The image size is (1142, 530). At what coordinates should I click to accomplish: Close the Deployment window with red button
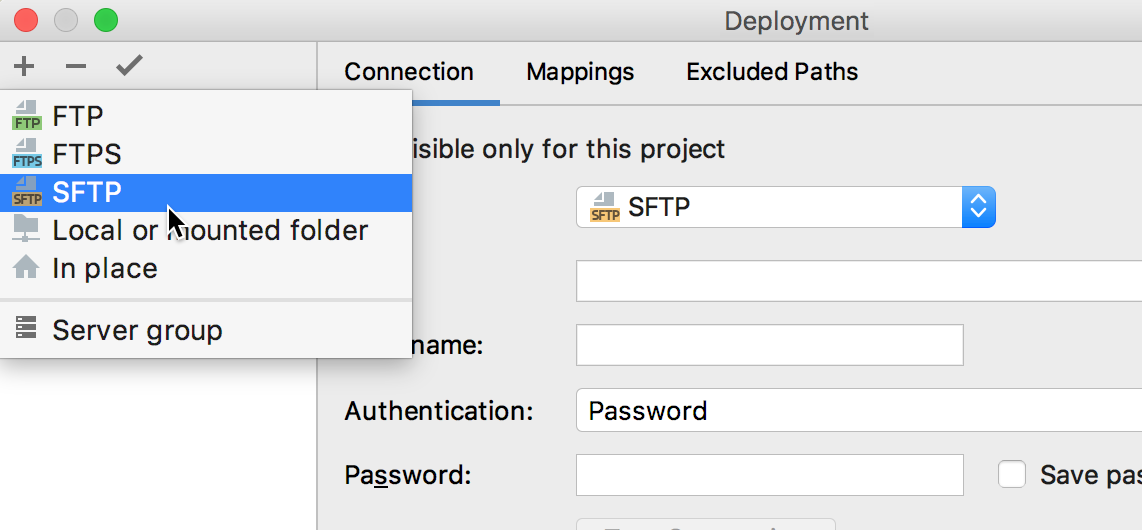pos(25,20)
